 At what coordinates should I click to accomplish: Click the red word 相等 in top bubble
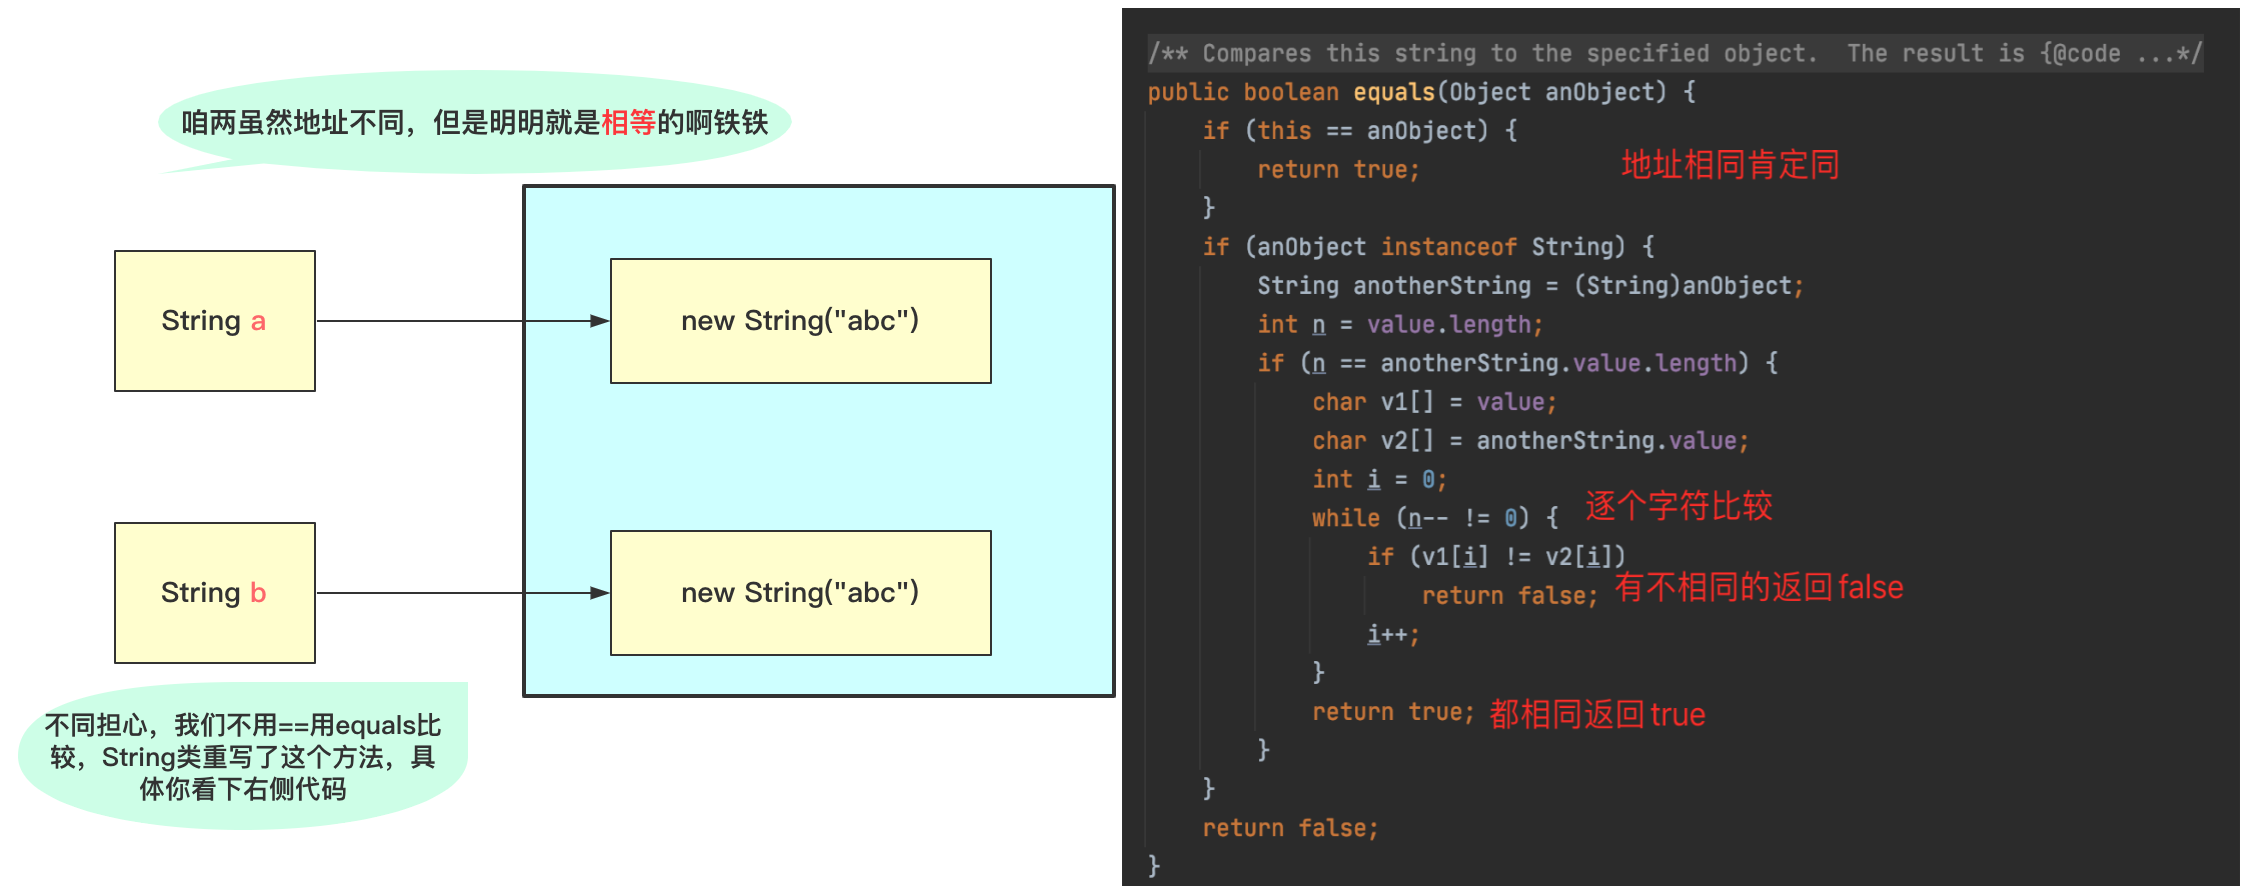click(628, 123)
